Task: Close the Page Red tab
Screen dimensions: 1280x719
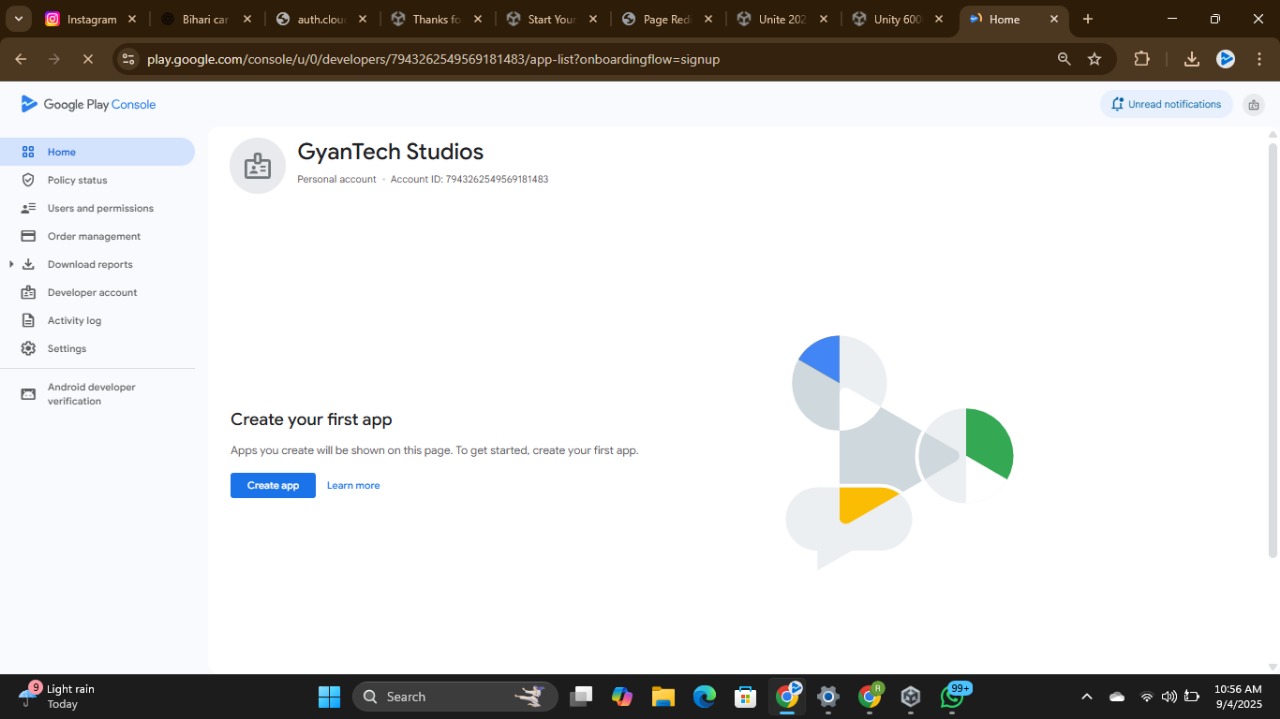Action: 708,19
